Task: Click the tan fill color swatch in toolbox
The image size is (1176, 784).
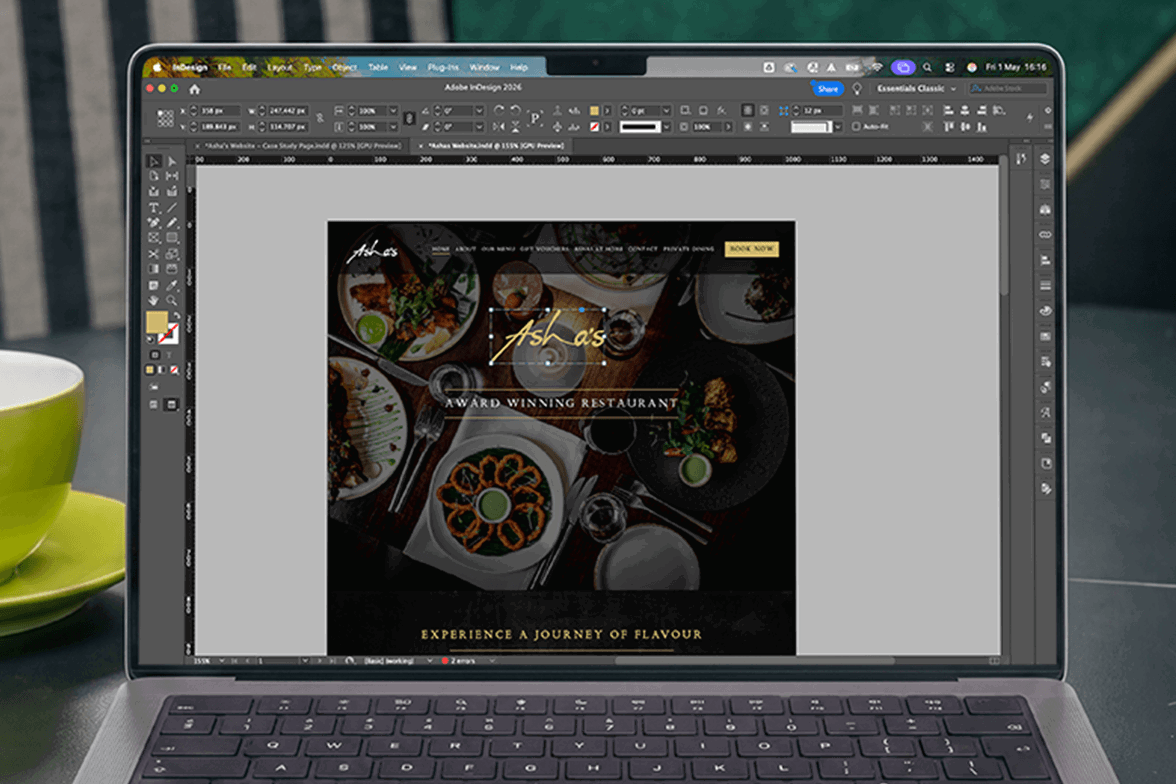Action: (x=157, y=323)
